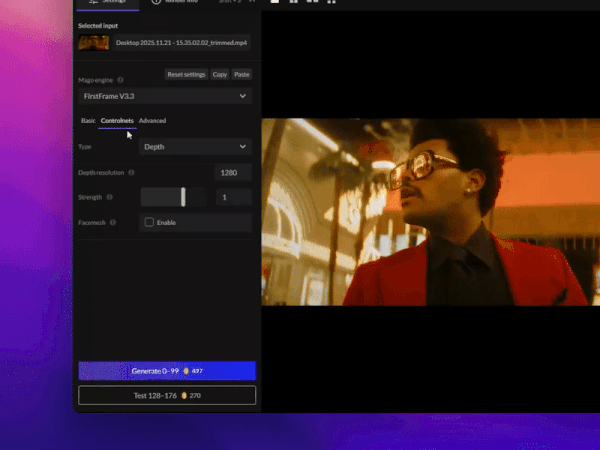Start the Generate 0–99 render

(167, 371)
